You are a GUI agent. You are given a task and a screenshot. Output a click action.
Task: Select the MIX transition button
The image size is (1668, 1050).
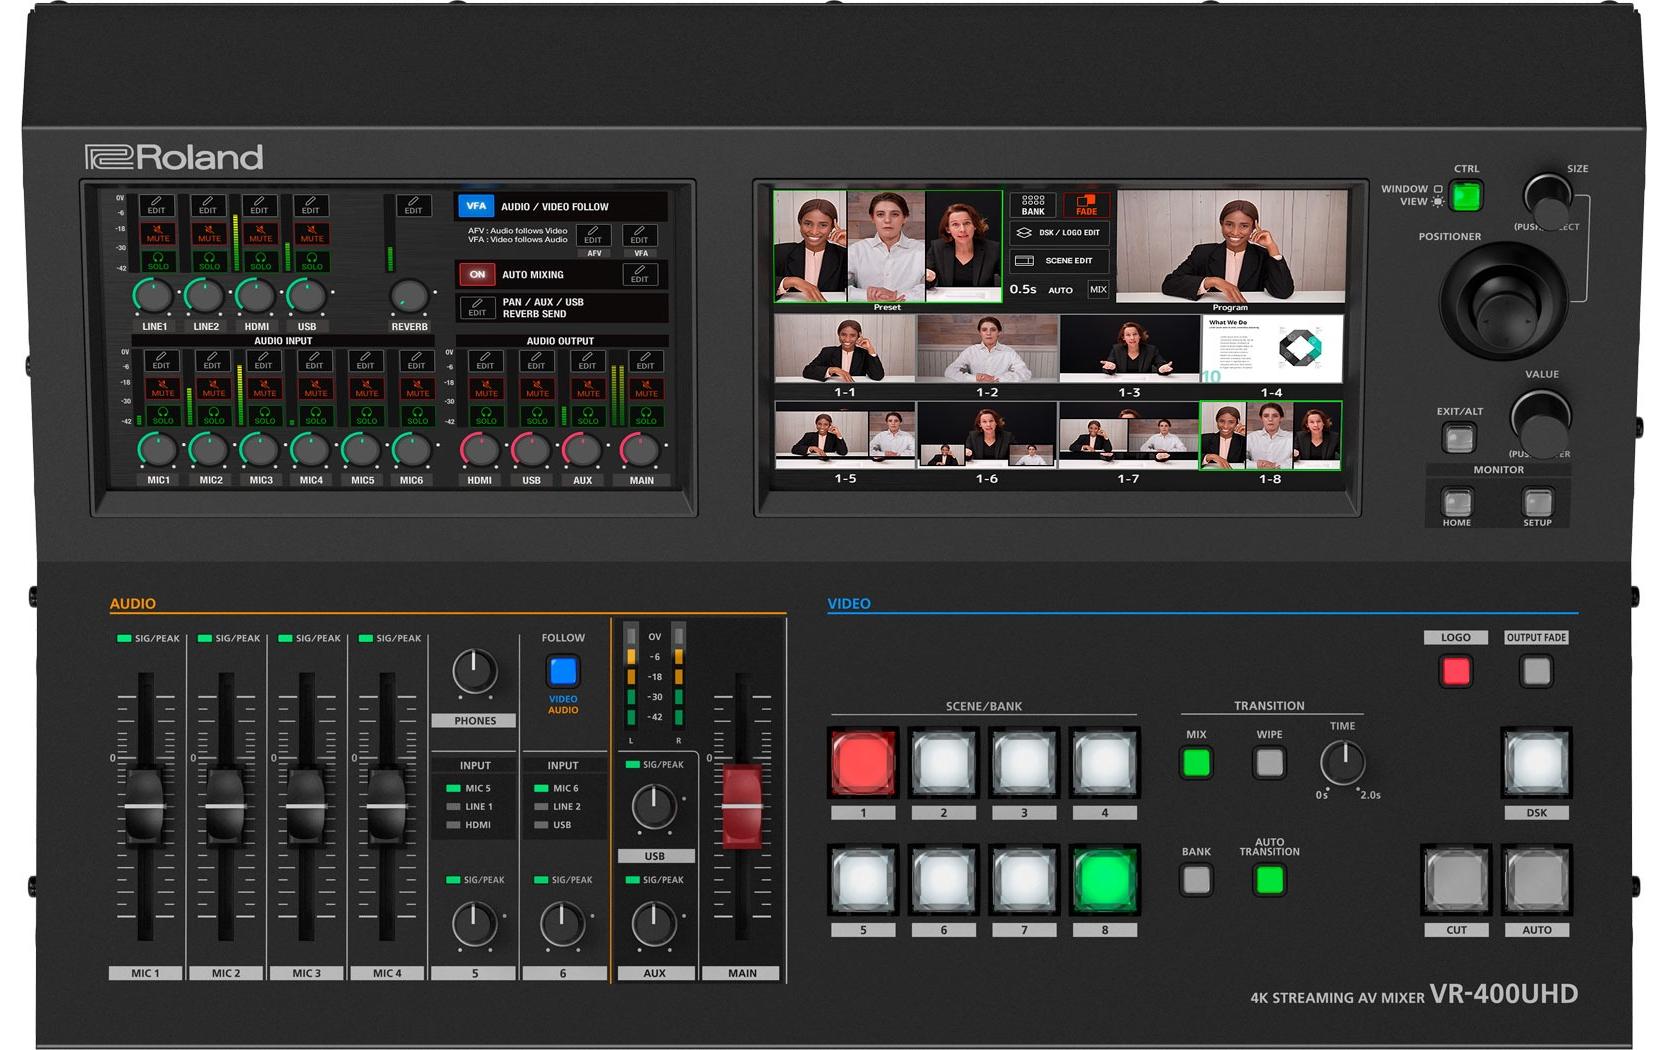pos(1196,763)
